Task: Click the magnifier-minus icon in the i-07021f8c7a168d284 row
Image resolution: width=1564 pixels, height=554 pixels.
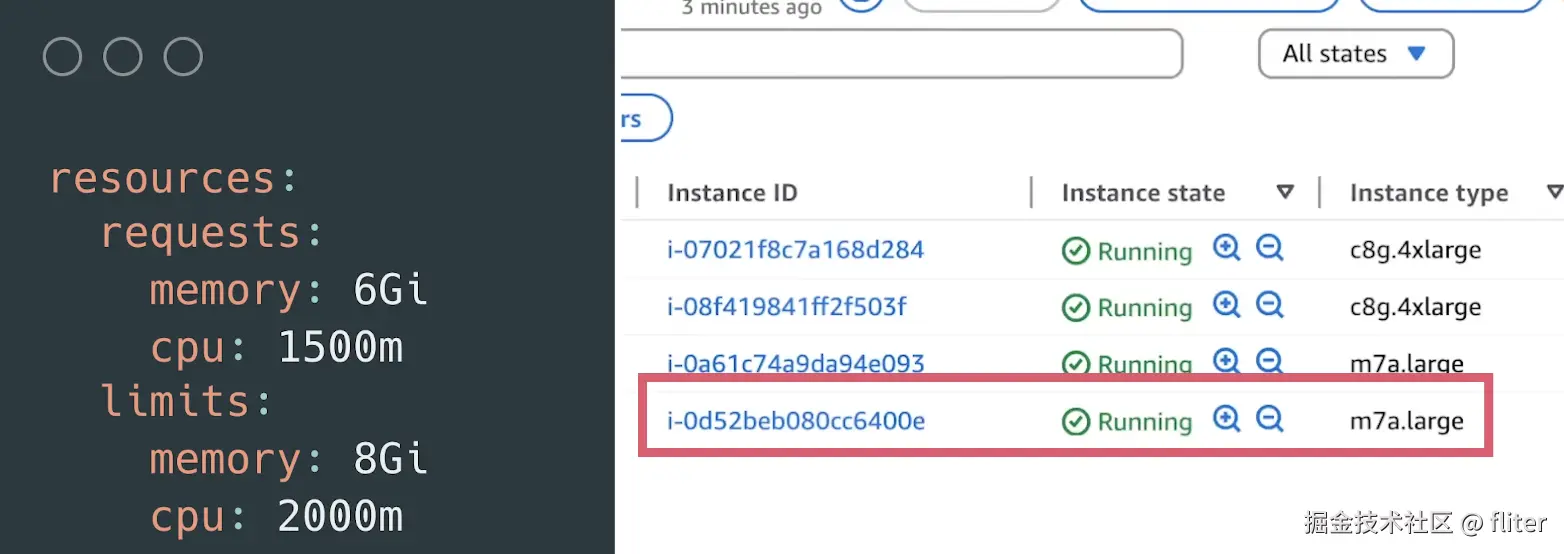Action: [1269, 248]
